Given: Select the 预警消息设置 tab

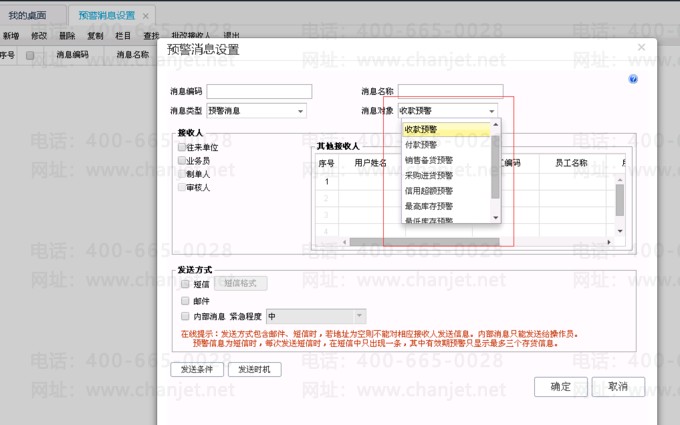Looking at the screenshot, I should [x=107, y=16].
